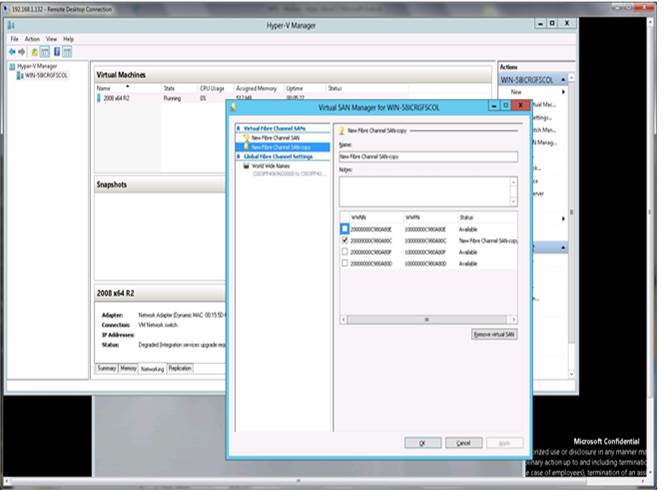Open the Action menu
Viewport: 666px width, 491px height.
(x=31, y=39)
